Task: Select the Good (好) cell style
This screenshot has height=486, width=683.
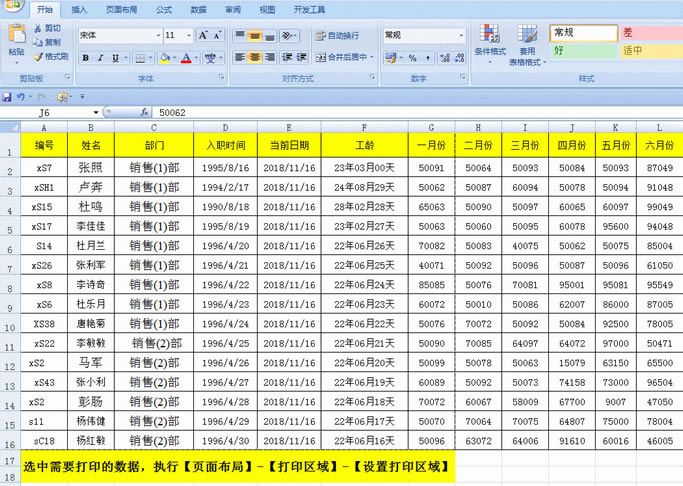Action: [x=584, y=51]
